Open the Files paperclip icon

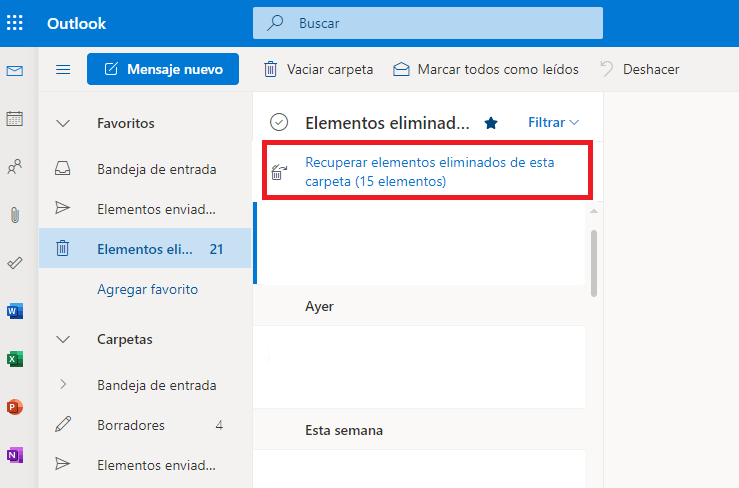click(x=15, y=215)
